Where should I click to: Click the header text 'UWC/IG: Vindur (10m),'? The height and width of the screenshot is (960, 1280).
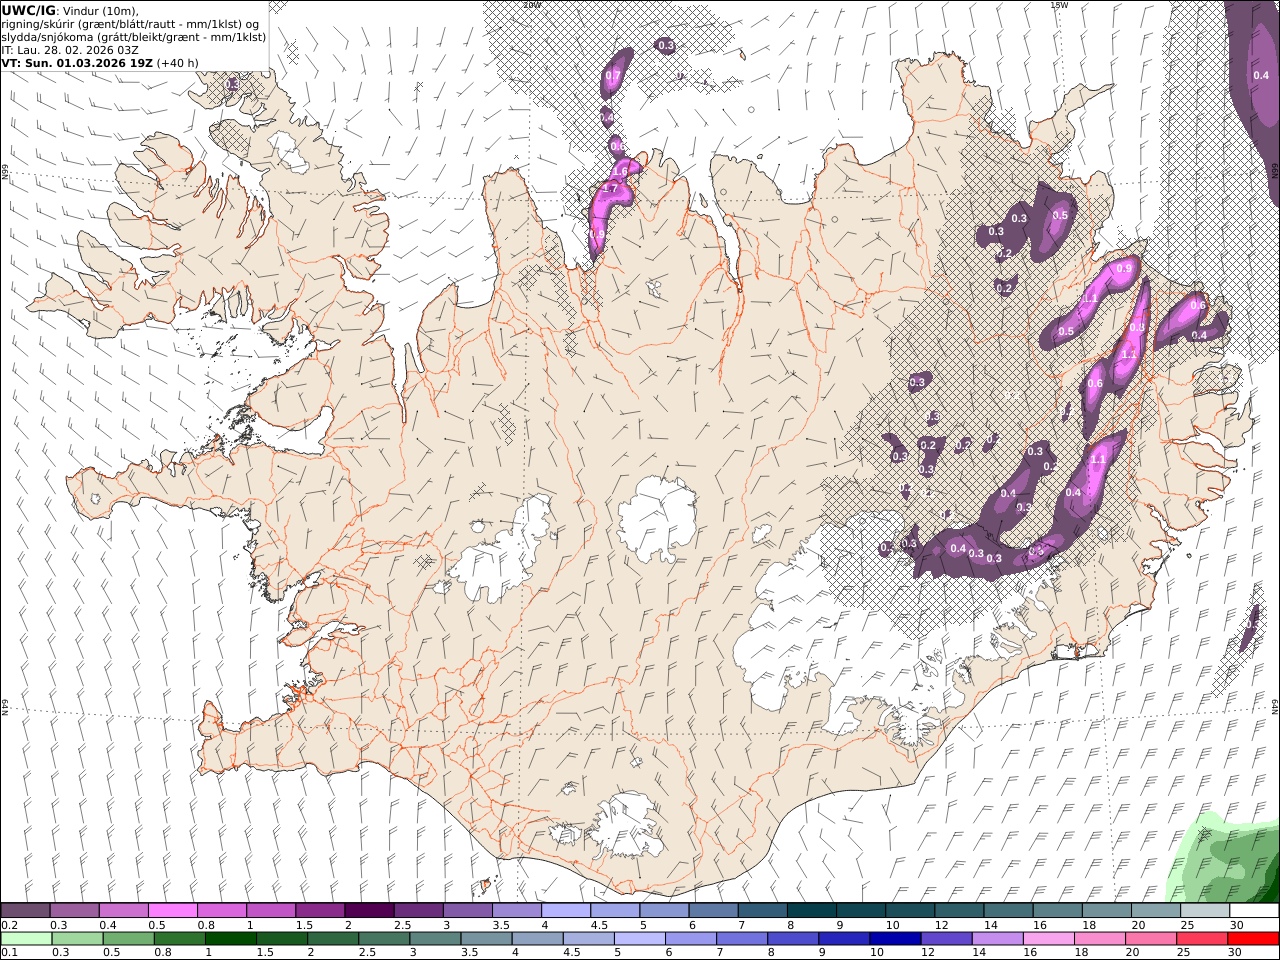70,10
